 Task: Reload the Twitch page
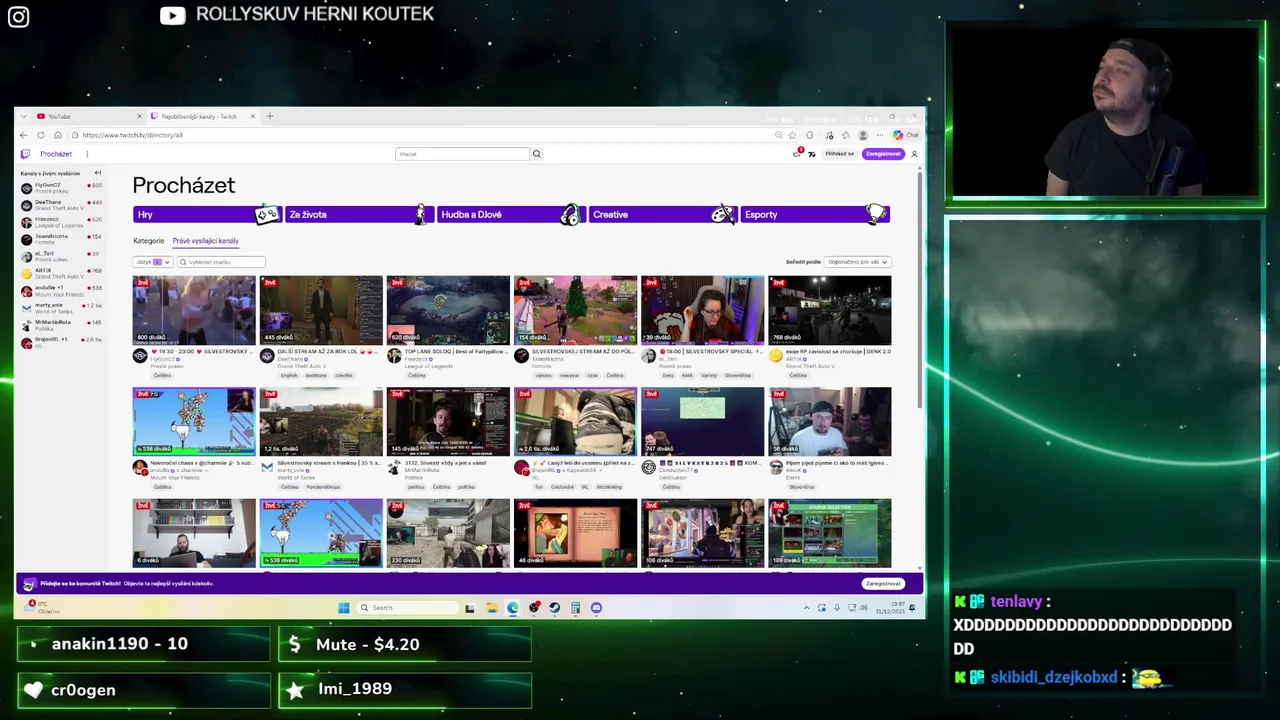[x=41, y=135]
